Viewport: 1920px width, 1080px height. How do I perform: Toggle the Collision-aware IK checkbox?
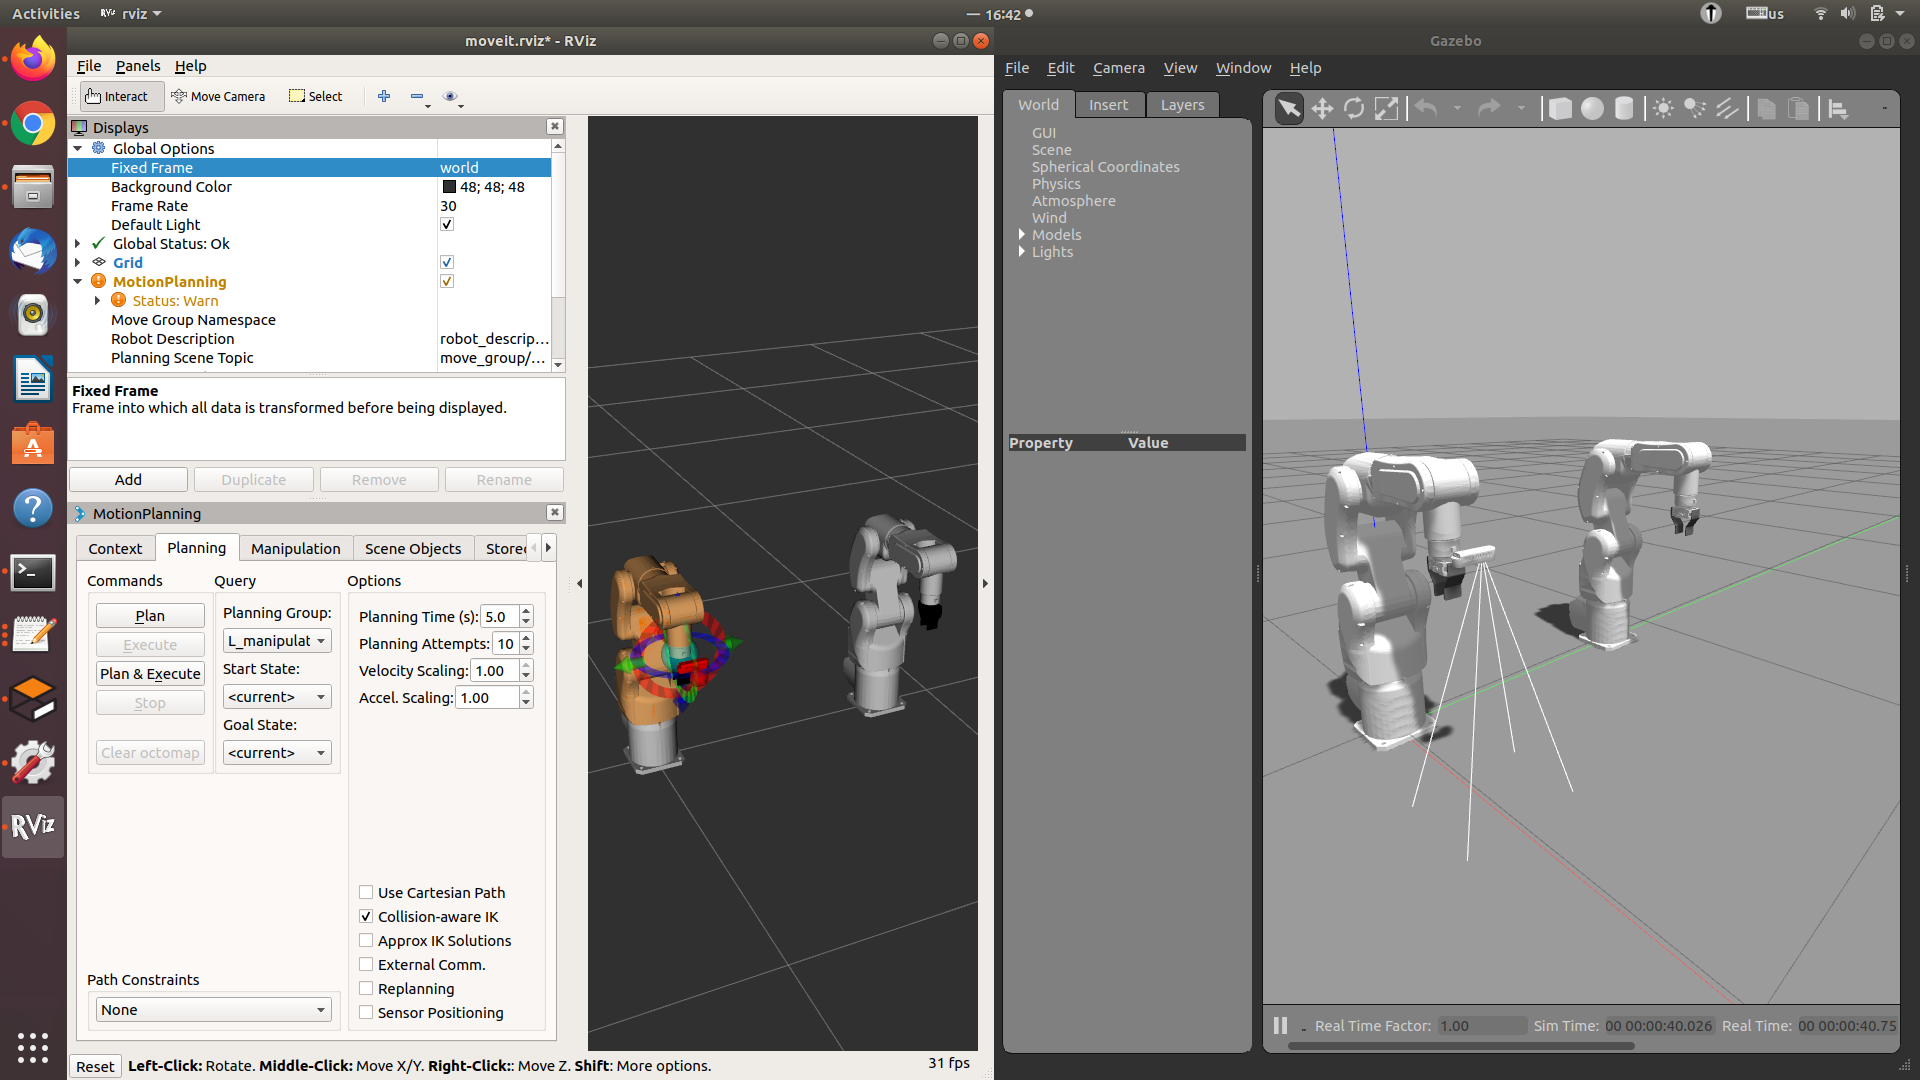pyautogui.click(x=367, y=915)
